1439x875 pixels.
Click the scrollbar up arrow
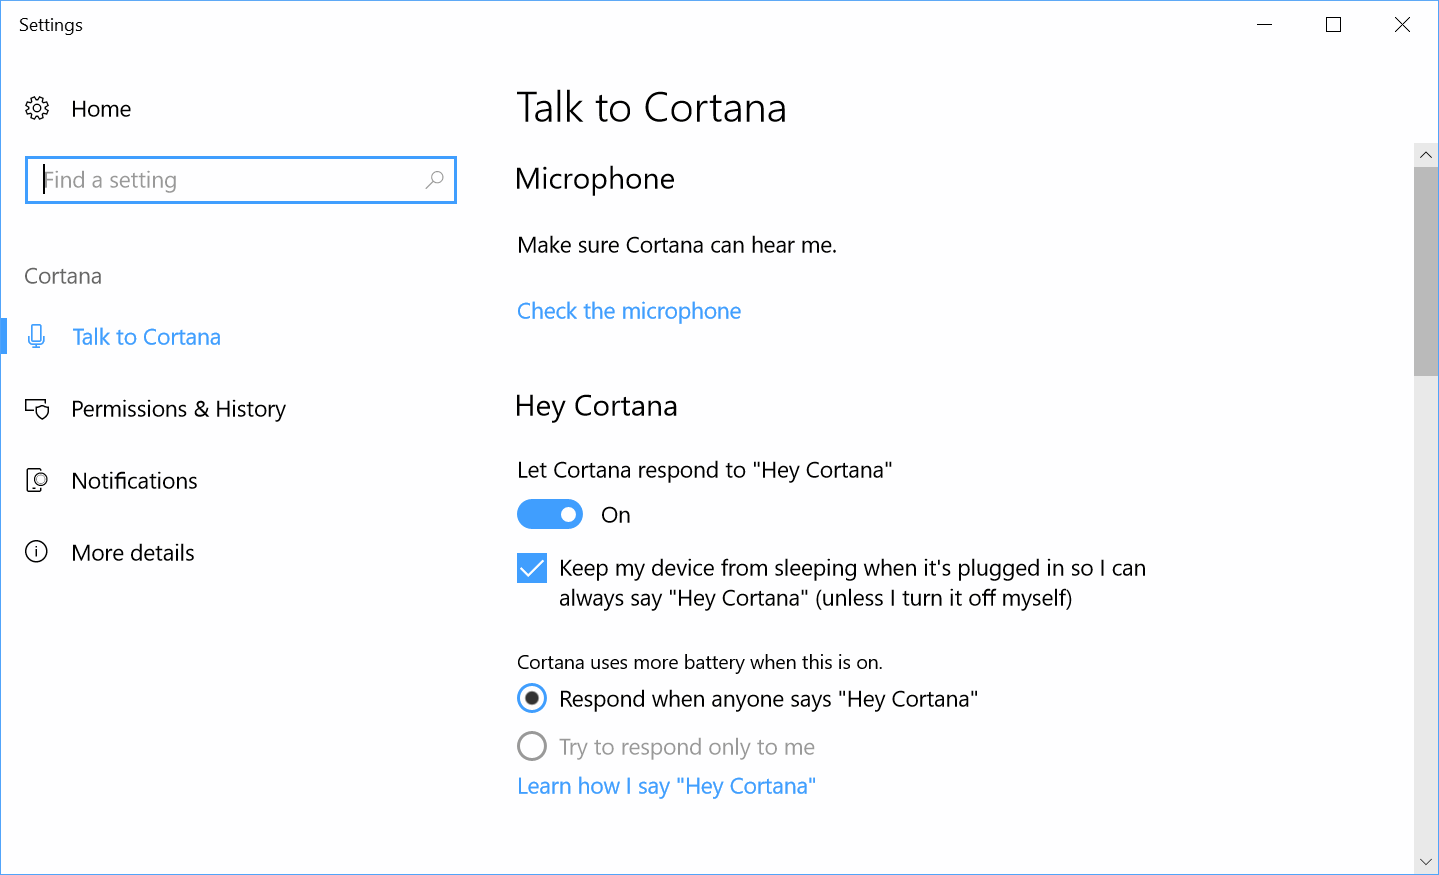1426,155
